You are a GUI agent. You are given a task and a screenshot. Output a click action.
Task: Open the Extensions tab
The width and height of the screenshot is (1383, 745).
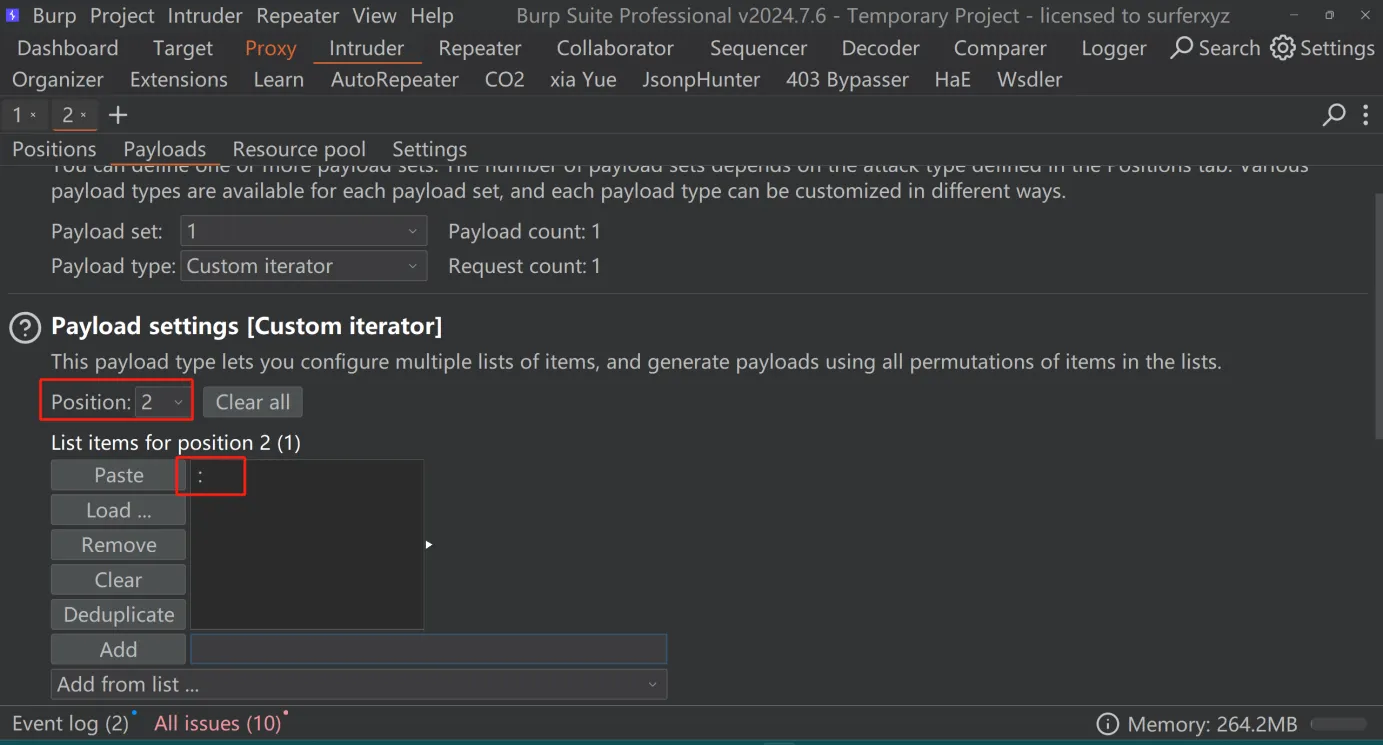coord(179,80)
